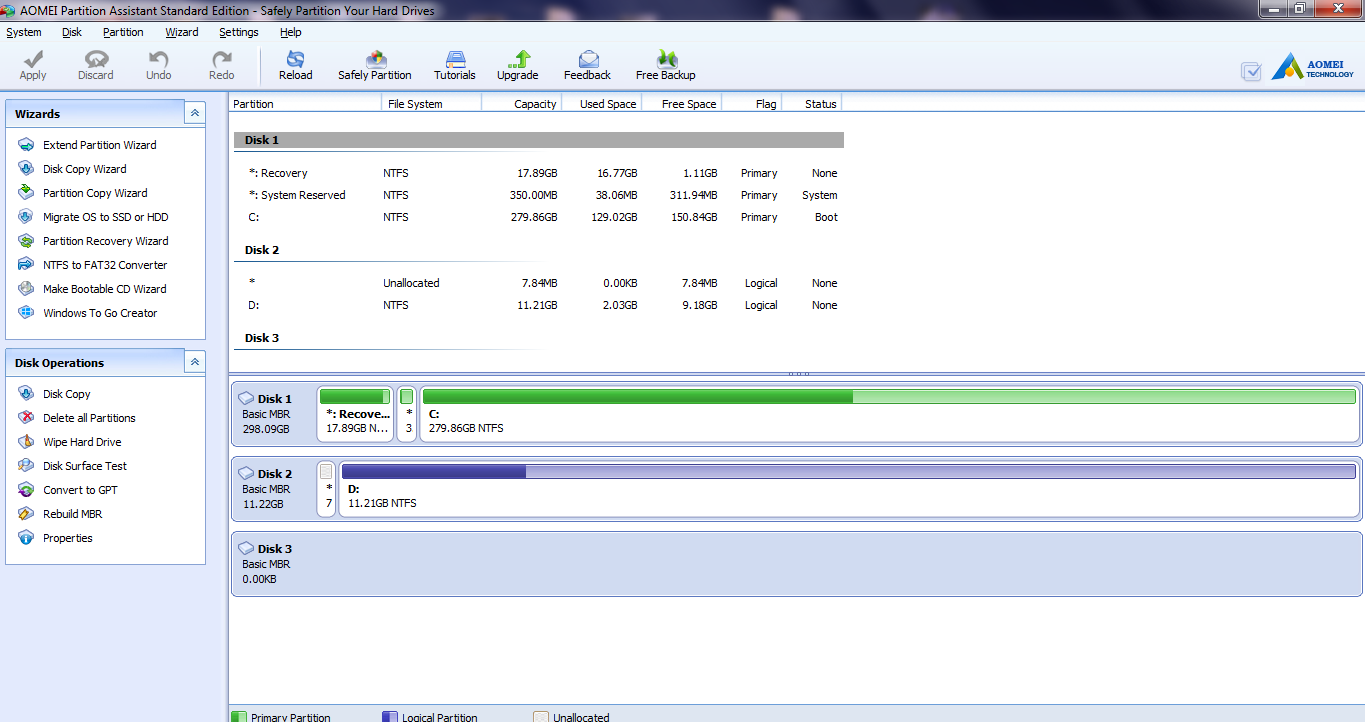This screenshot has width=1370, height=722.
Task: Click the Partition Copy Wizard icon
Action: pyautogui.click(x=26, y=193)
